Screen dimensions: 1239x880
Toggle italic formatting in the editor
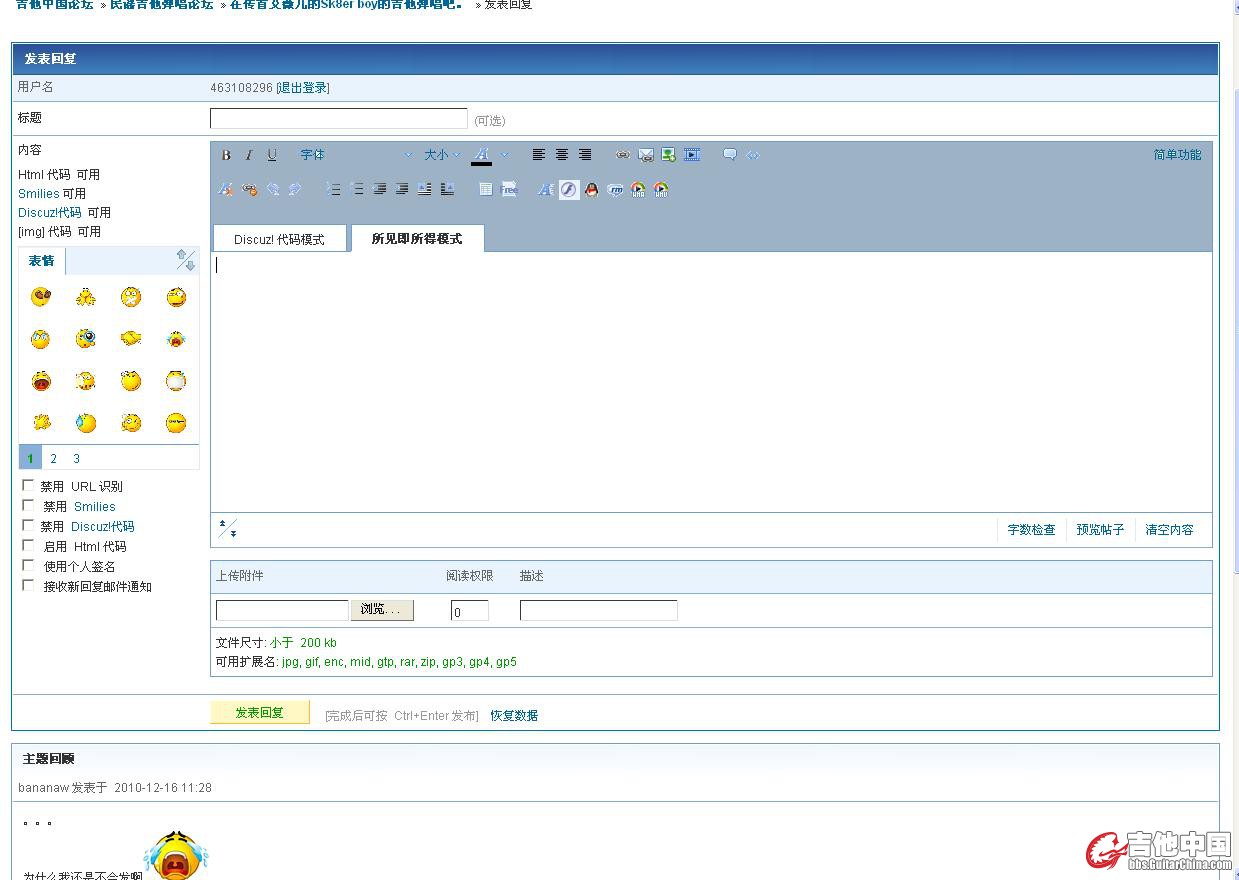point(249,155)
